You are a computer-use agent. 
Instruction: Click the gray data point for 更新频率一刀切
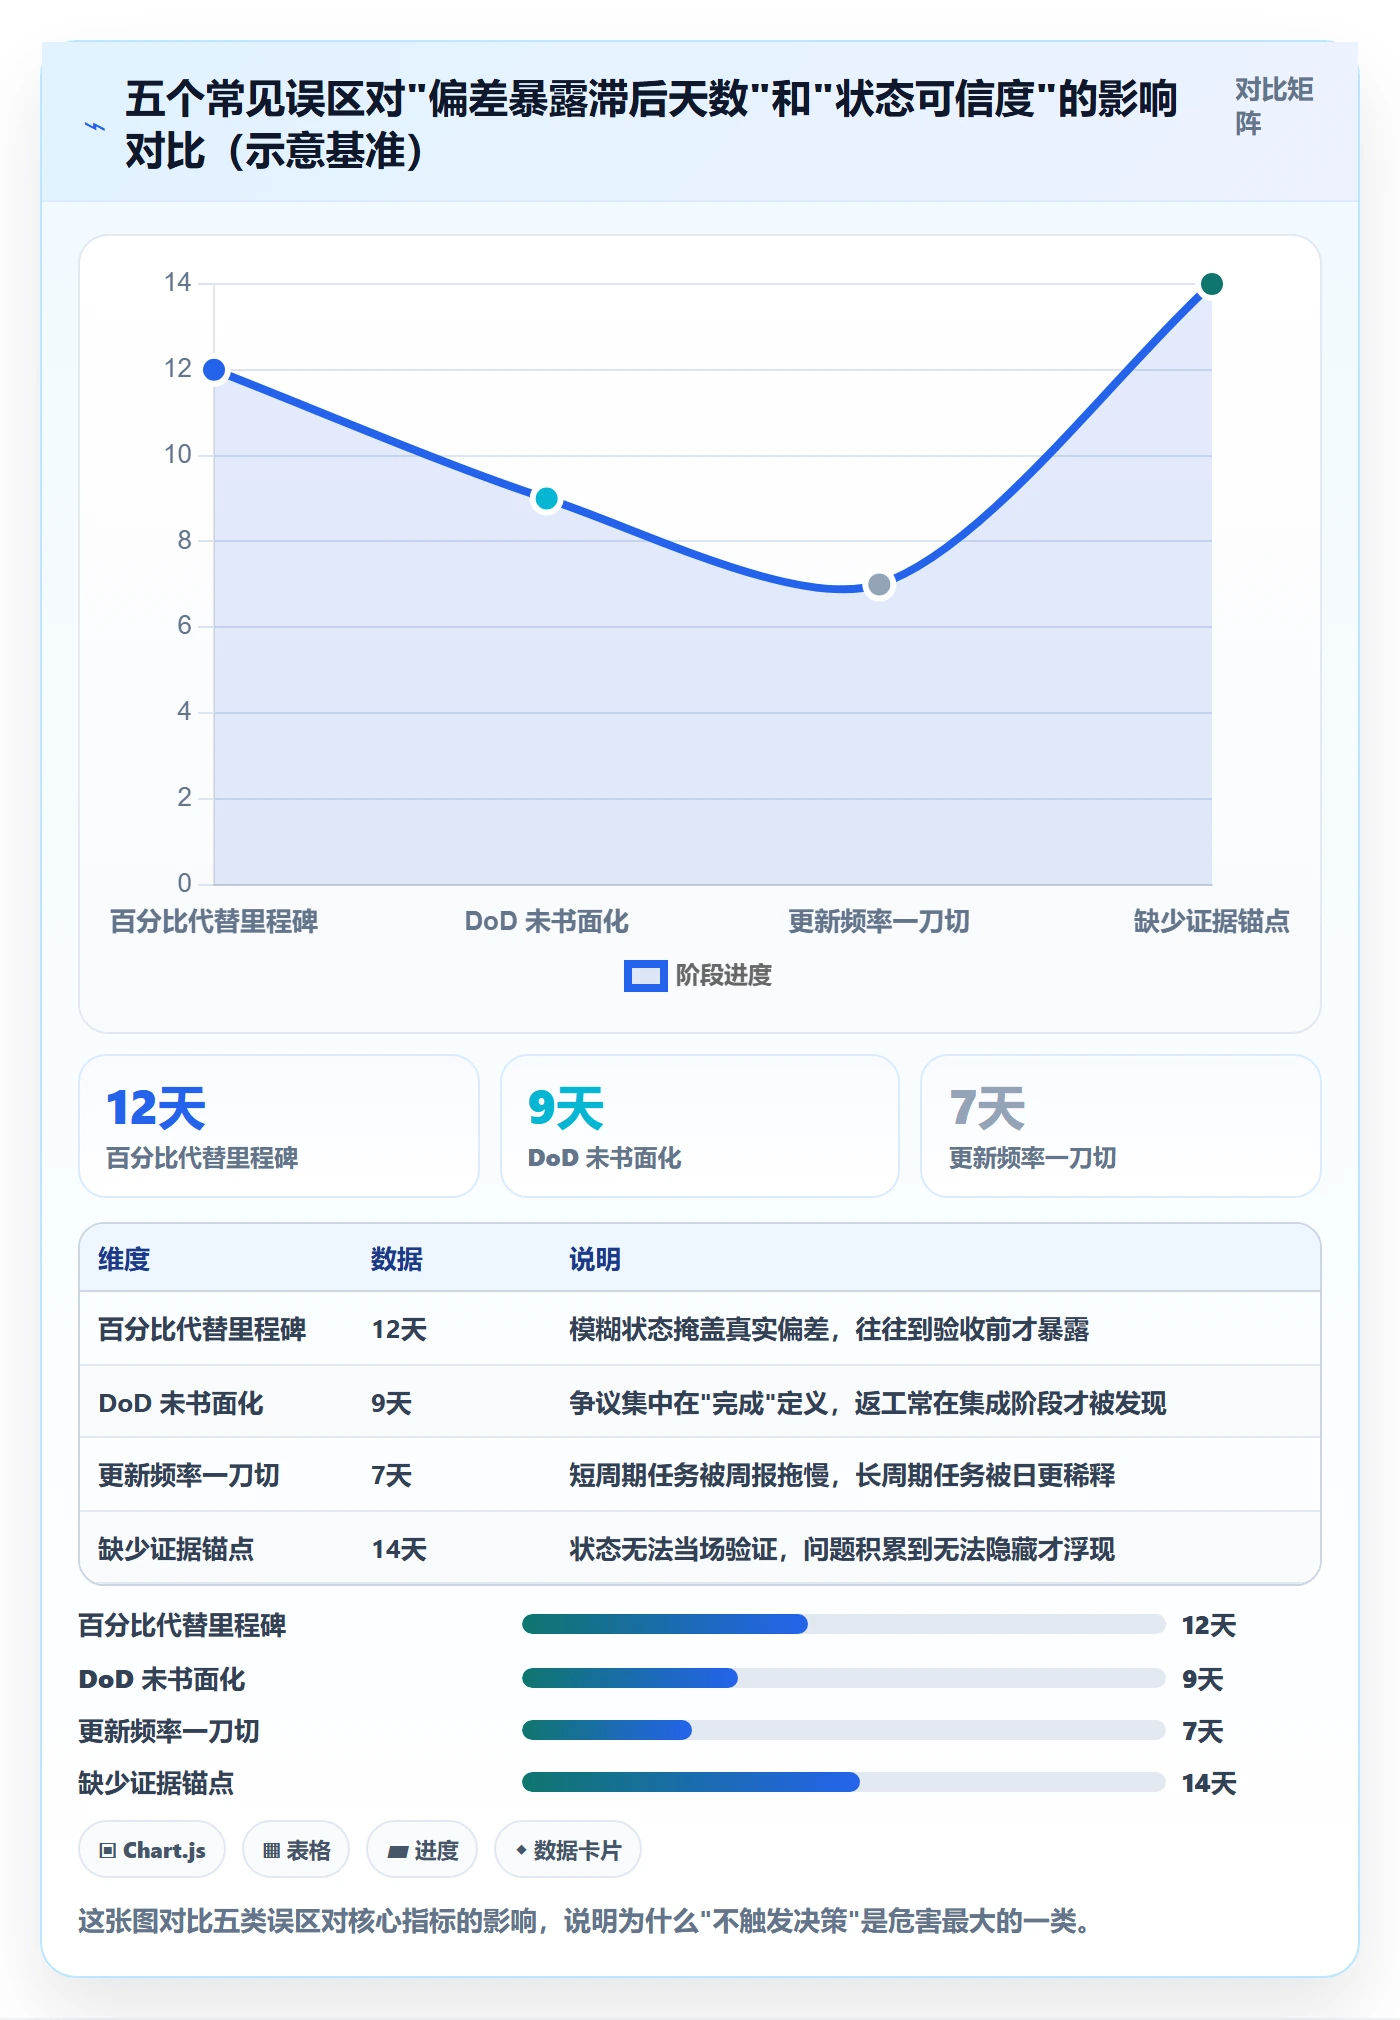(879, 584)
